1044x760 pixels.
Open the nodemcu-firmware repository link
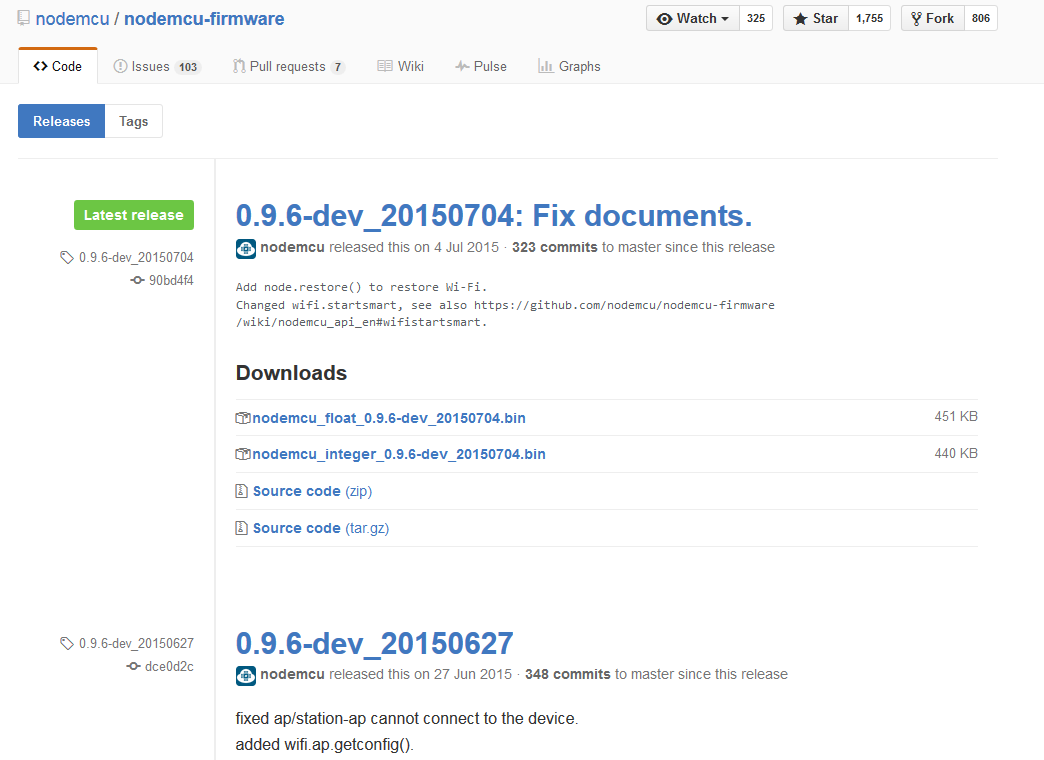(204, 19)
